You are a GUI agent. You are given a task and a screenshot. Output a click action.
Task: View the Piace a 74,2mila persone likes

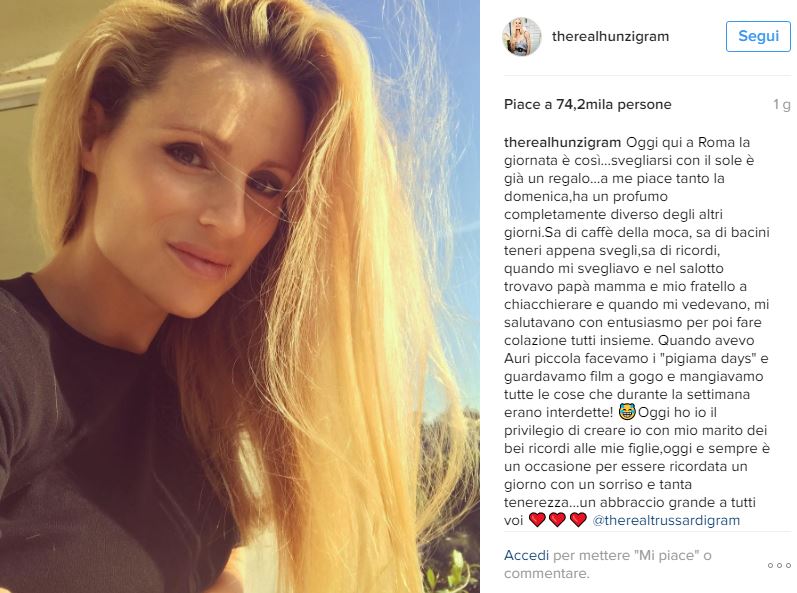coord(588,104)
